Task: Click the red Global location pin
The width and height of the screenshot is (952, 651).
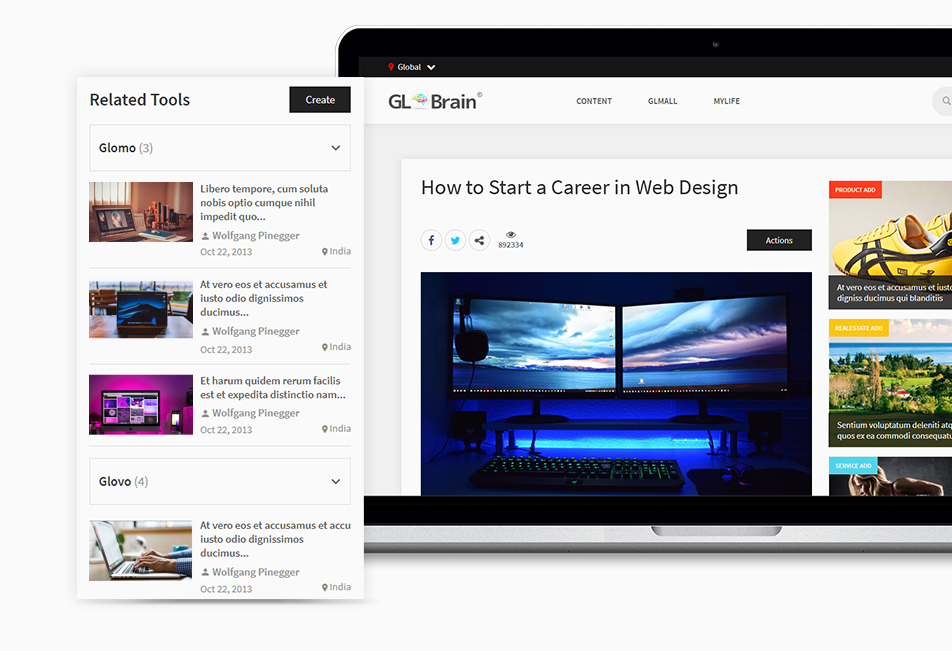Action: [x=391, y=67]
